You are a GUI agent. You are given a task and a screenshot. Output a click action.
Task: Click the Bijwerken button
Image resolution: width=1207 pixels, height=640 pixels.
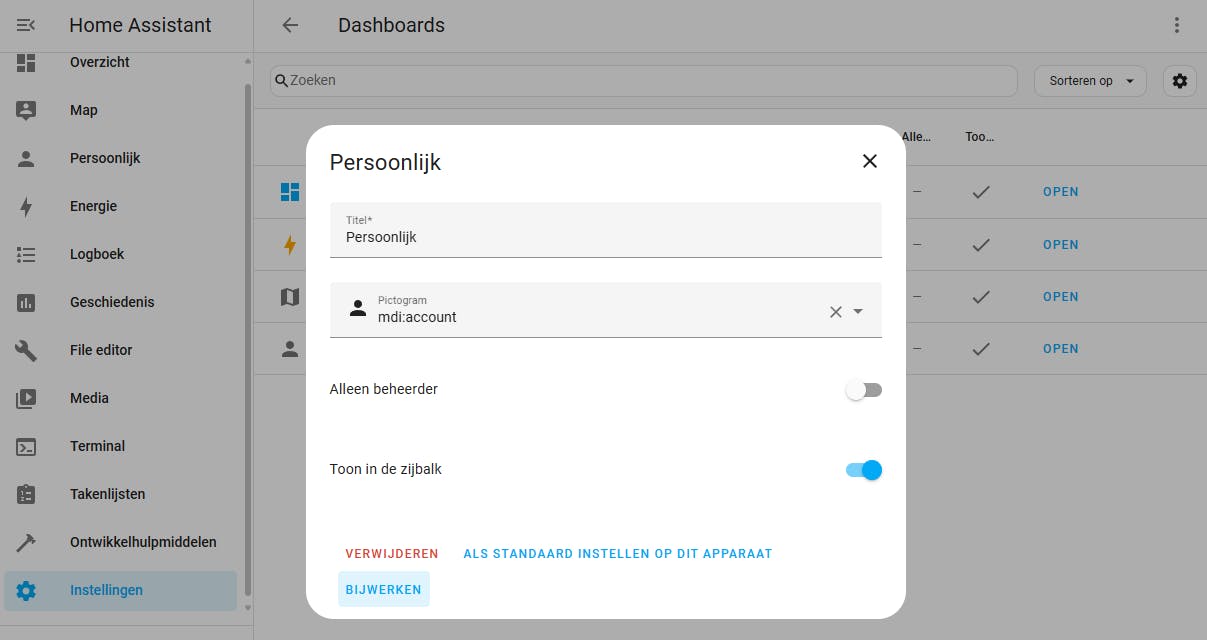384,590
